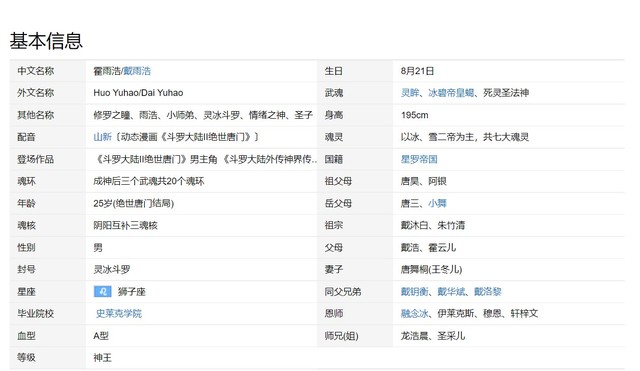Select the 成神后三个武魂共20个魂环 value
The height and width of the screenshot is (371, 640).
tap(149, 181)
